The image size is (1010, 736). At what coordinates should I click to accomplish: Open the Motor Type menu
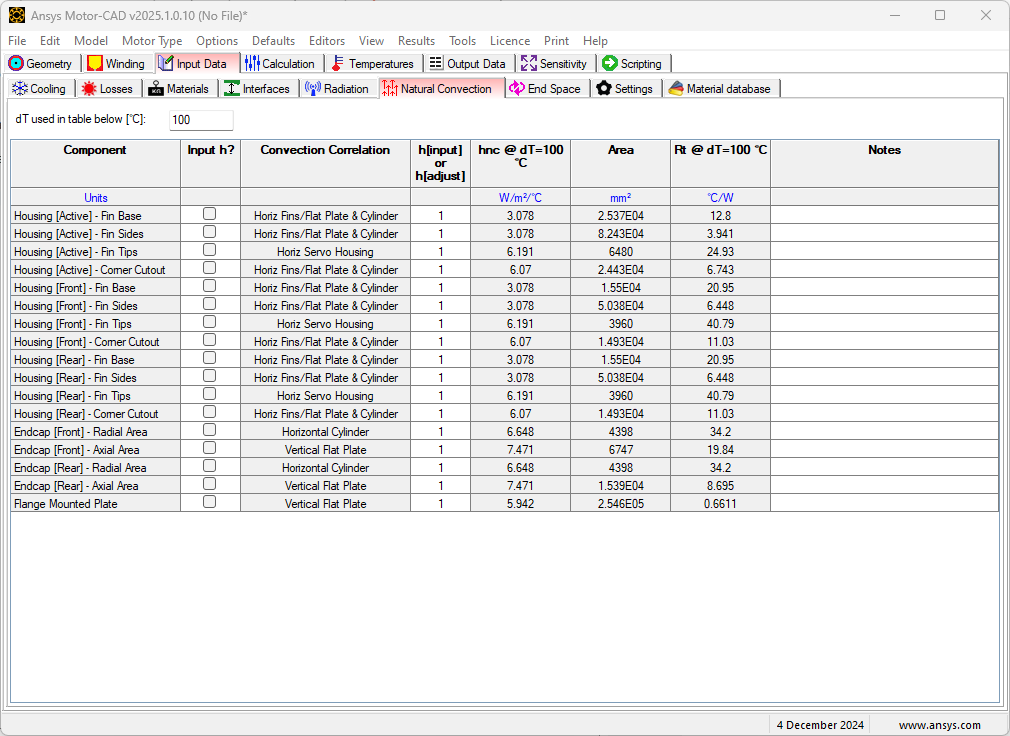[x=152, y=41]
